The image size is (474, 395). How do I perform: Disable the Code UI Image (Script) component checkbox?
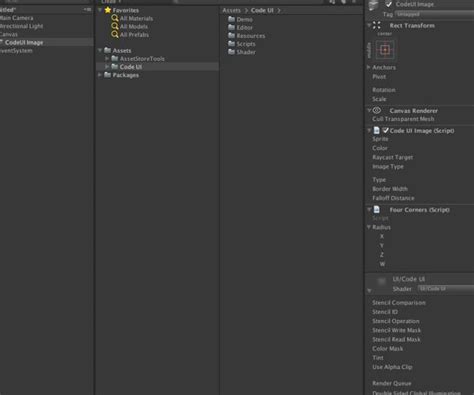385,130
